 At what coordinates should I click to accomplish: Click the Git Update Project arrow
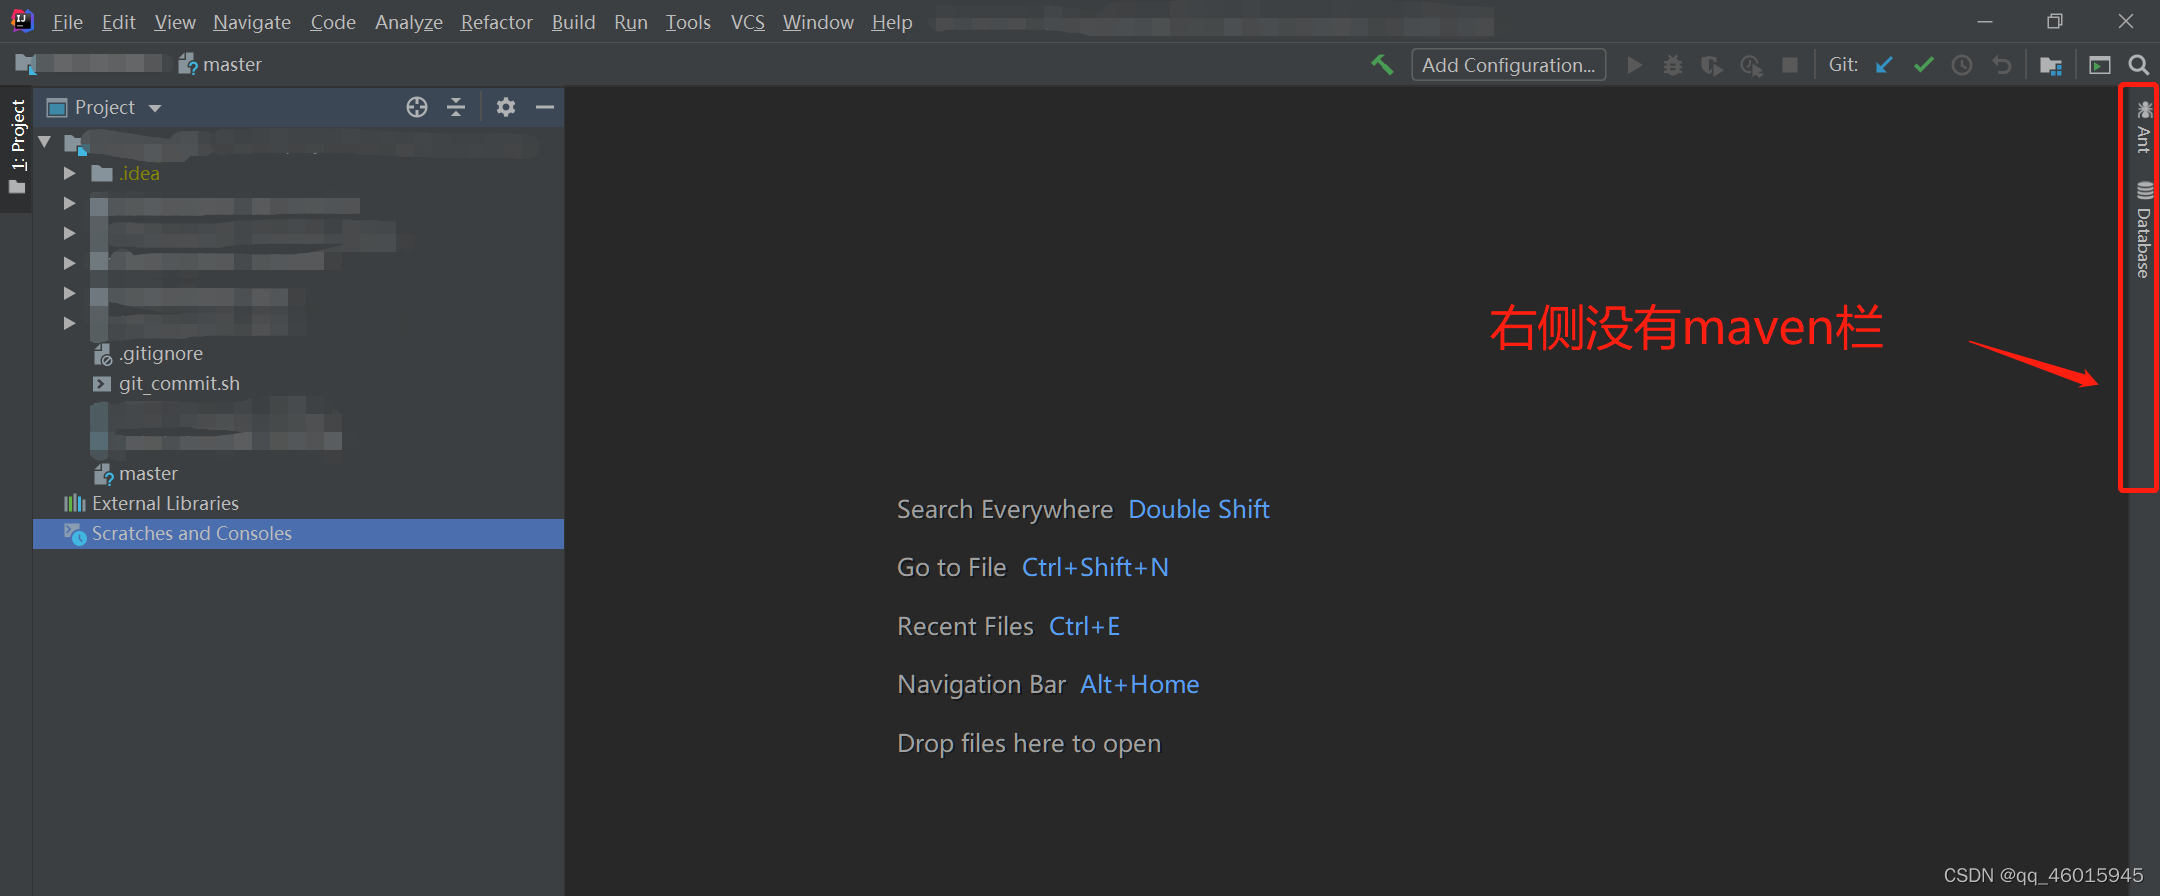1884,65
